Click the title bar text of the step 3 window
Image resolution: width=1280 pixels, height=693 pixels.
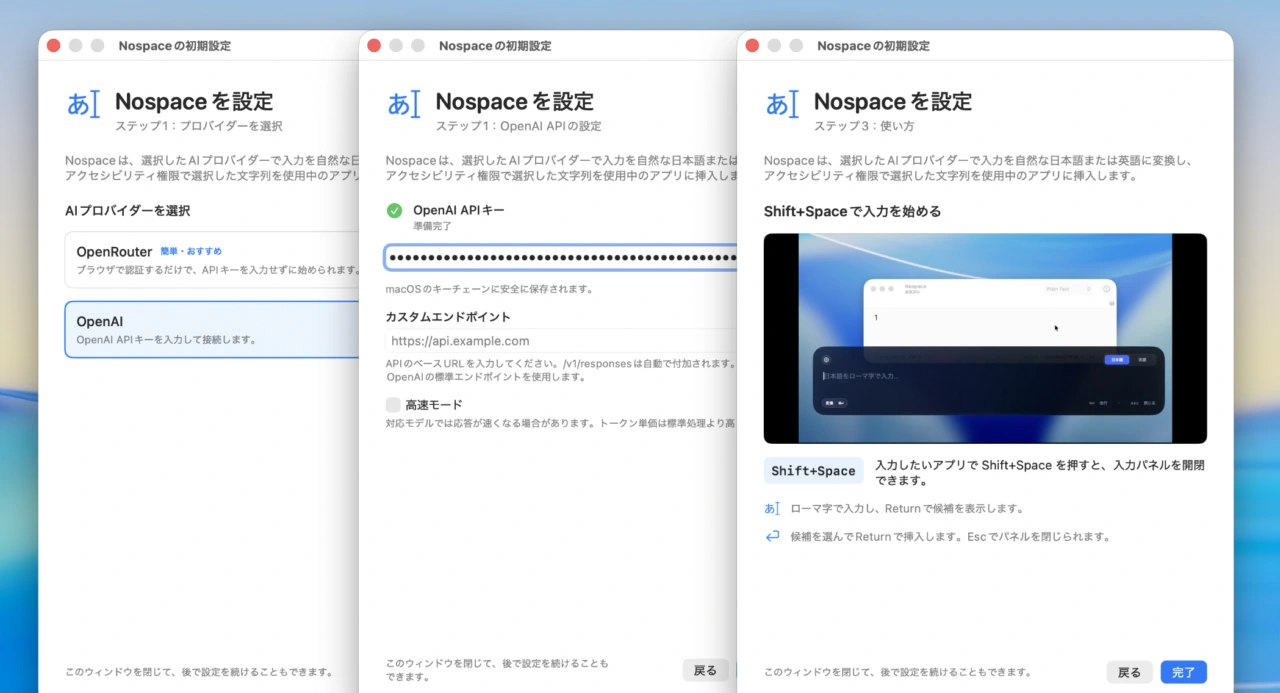click(x=873, y=46)
